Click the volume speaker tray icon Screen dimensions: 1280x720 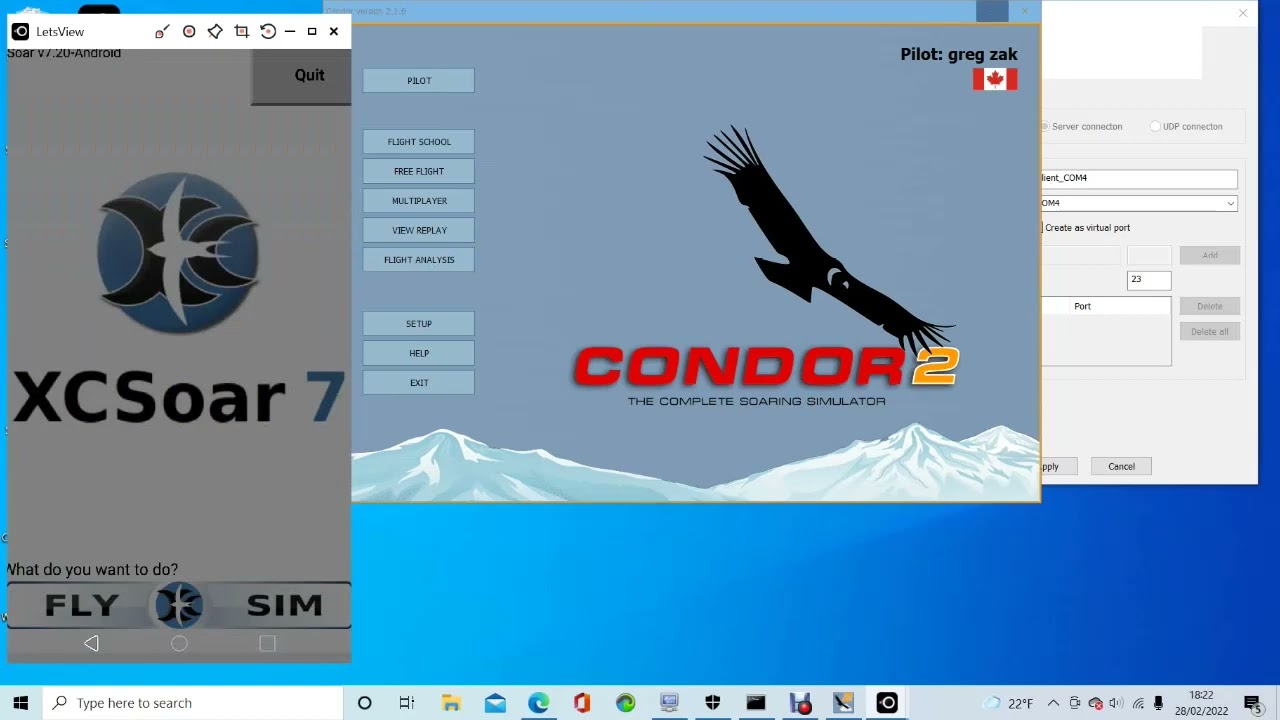point(1116,703)
